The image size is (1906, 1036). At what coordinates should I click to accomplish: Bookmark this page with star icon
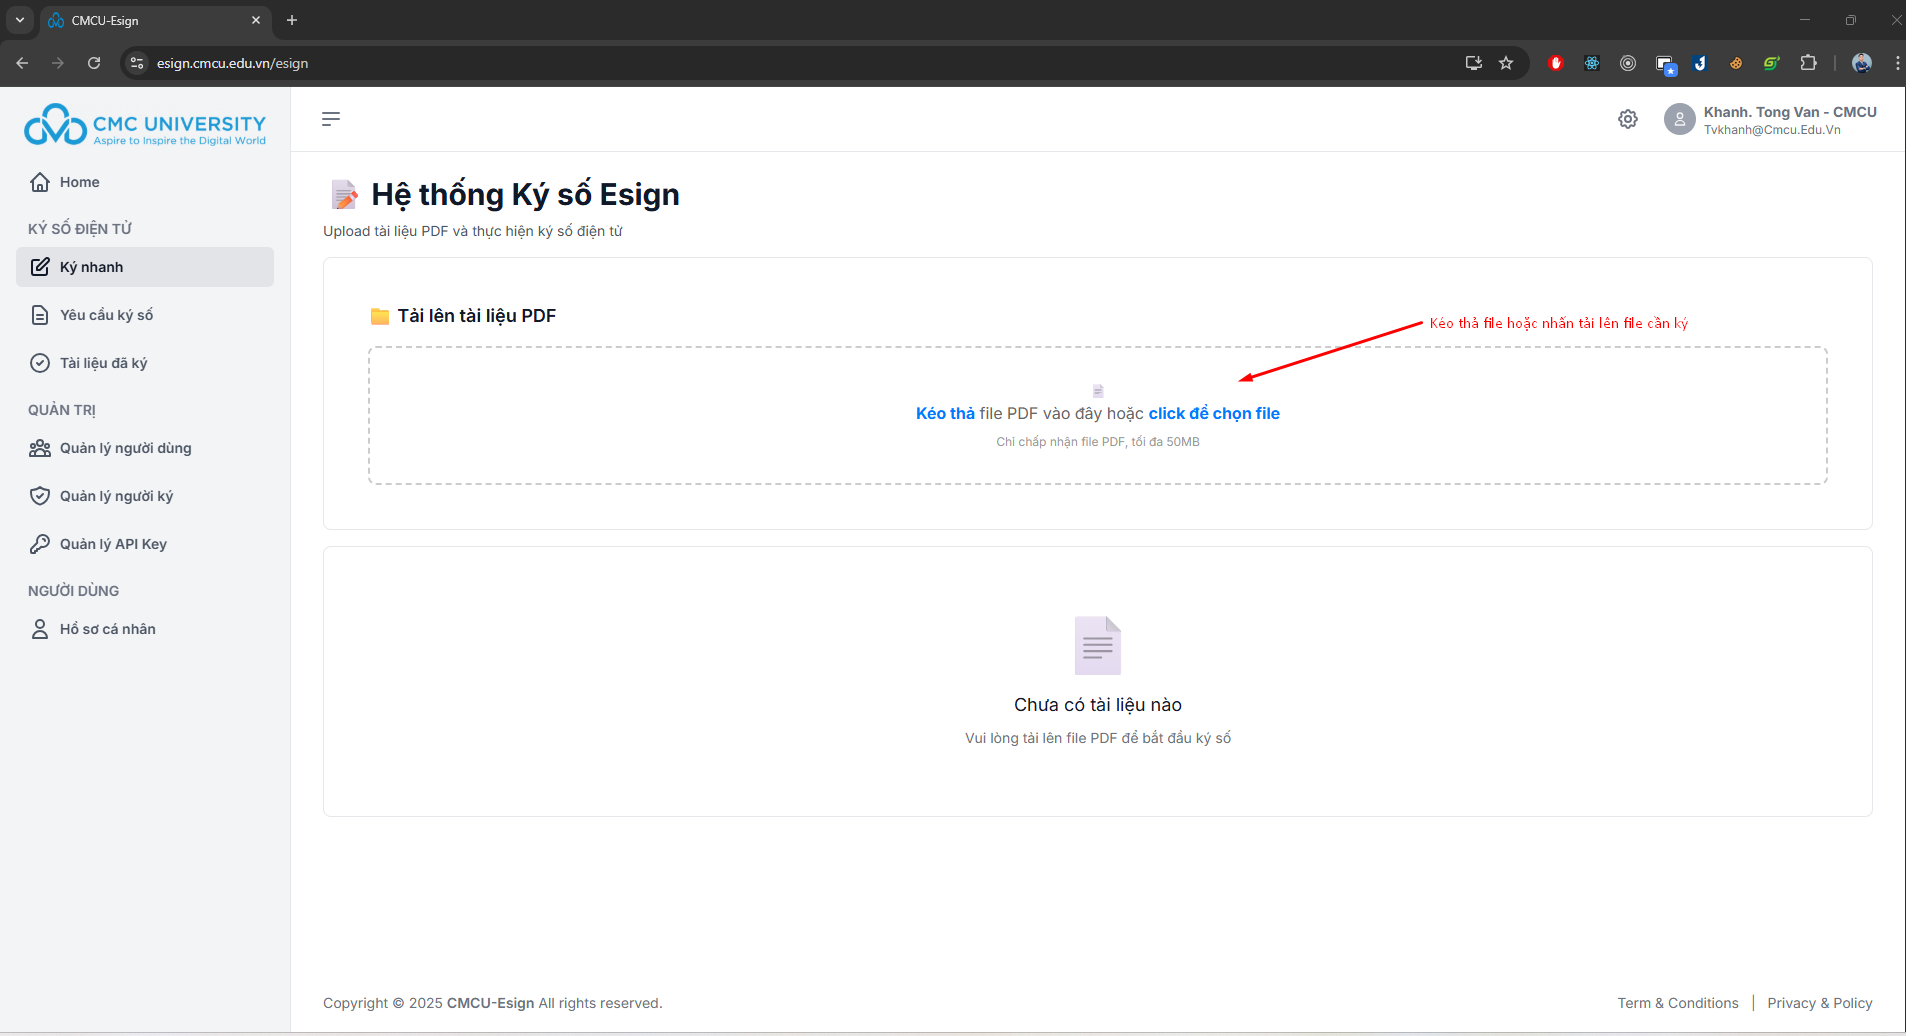pyautogui.click(x=1506, y=63)
